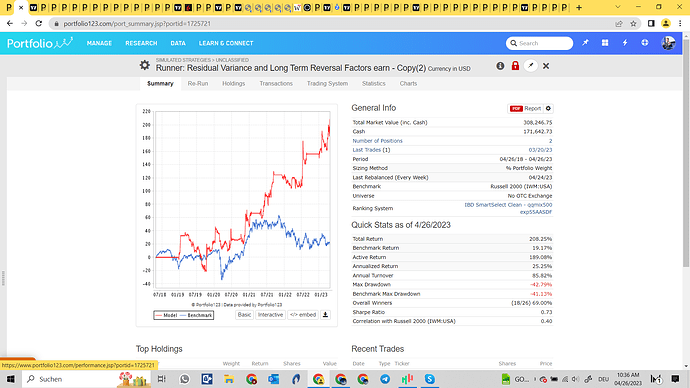The height and width of the screenshot is (388, 690).
Task: Click the Benchmark Russell 2000 (IWM:USA) value
Action: point(521,187)
